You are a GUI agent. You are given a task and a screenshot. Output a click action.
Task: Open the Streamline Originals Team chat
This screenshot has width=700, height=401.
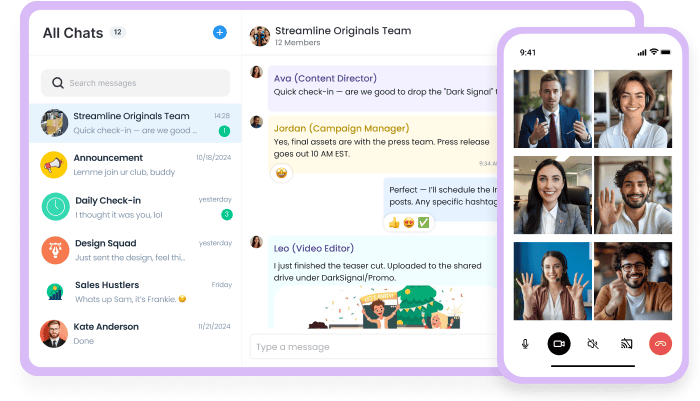pyautogui.click(x=135, y=123)
